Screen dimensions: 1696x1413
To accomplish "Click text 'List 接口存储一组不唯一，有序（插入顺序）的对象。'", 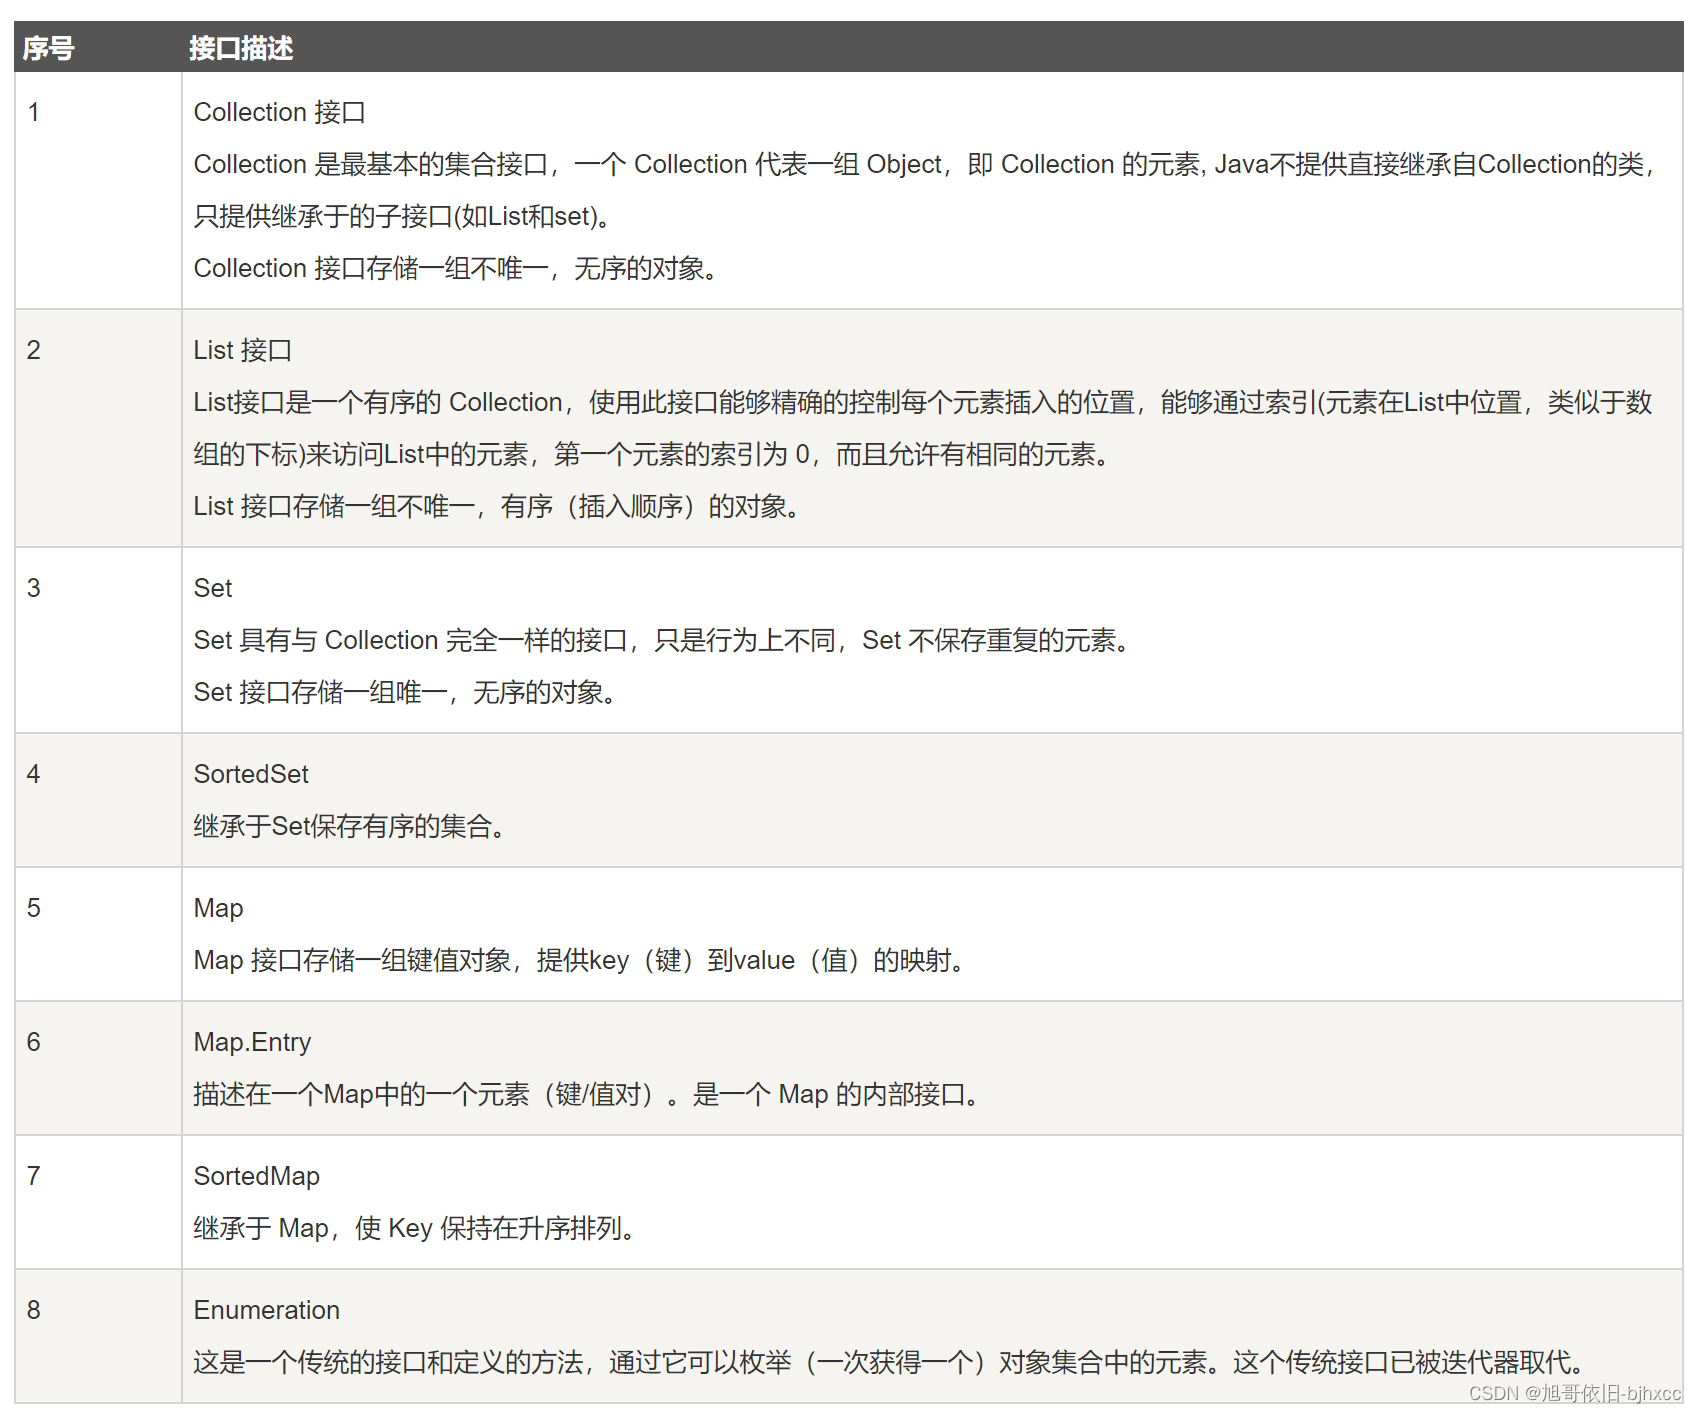I will pyautogui.click(x=497, y=506).
